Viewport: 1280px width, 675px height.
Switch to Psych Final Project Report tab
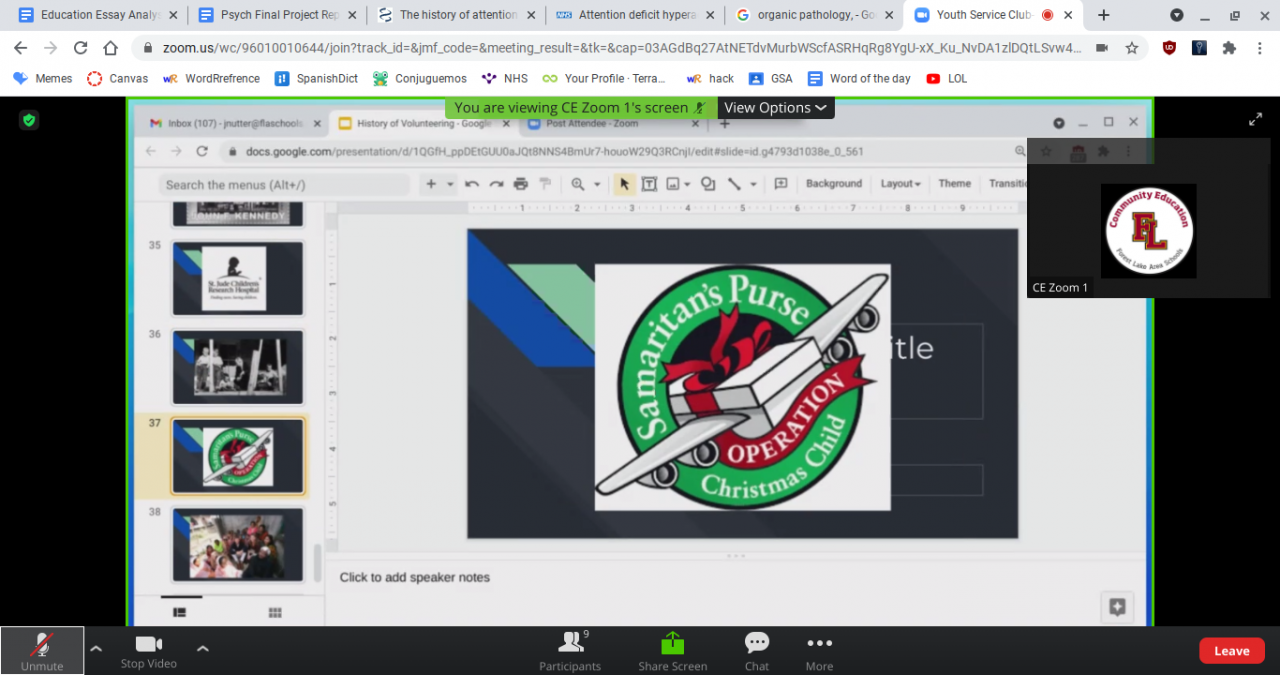[x=276, y=15]
